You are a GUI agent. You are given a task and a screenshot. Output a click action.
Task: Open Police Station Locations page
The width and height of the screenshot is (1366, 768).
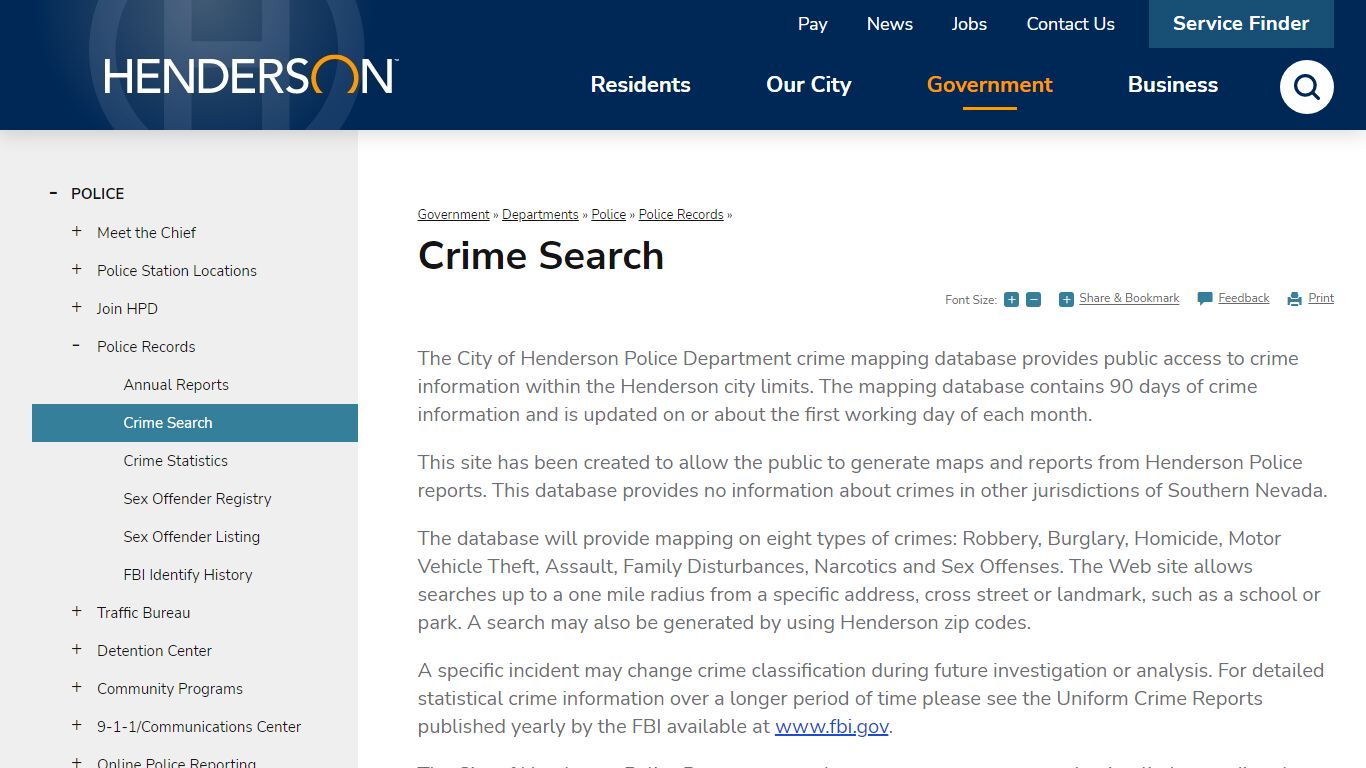[x=176, y=271]
